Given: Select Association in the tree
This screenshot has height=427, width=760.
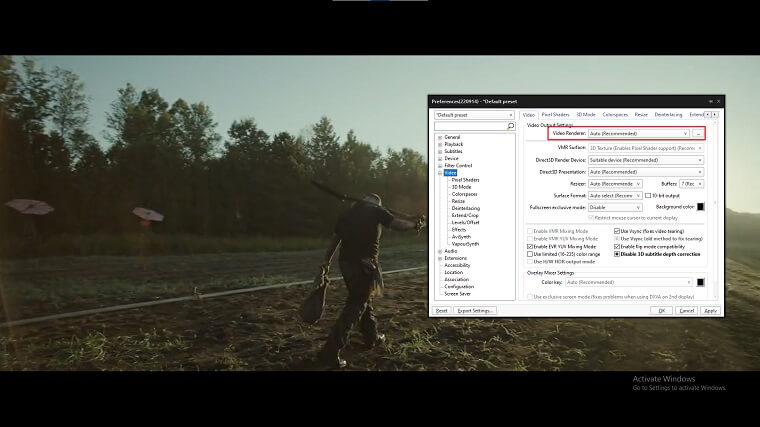Looking at the screenshot, I should (x=457, y=280).
